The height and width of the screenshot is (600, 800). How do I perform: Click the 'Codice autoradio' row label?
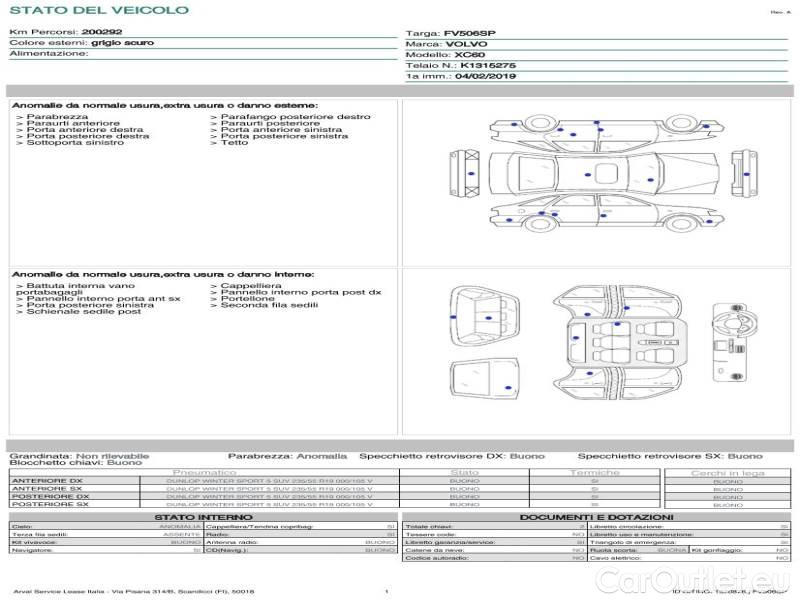436,558
